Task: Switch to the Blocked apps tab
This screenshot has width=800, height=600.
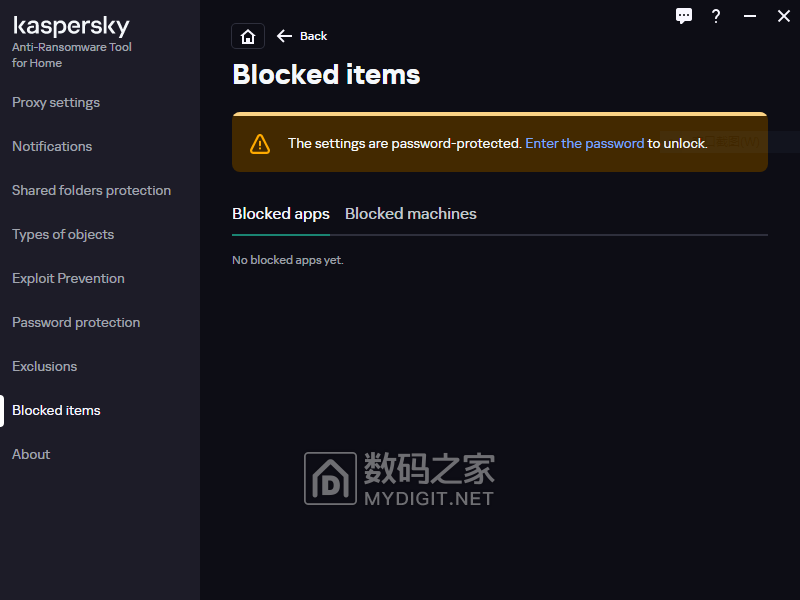Action: coord(281,214)
